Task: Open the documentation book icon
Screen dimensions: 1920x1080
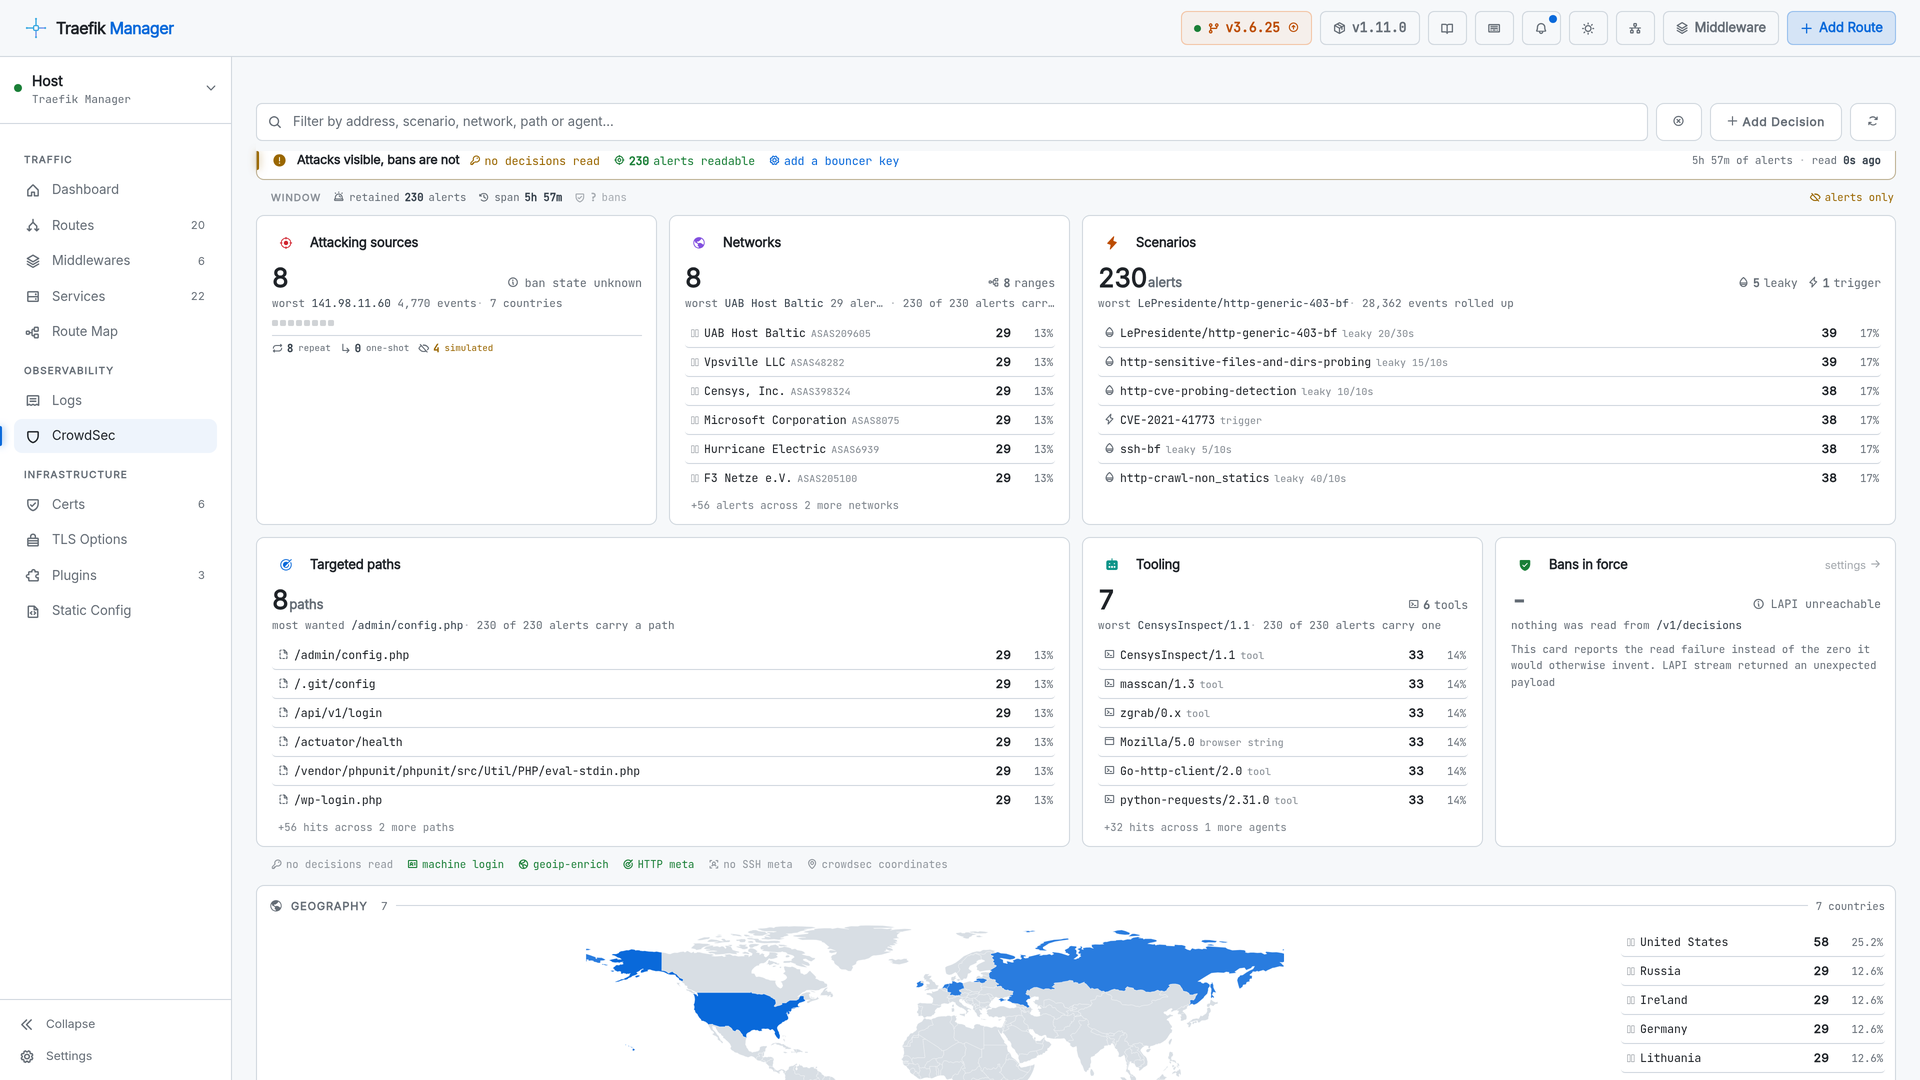Action: 1447,28
